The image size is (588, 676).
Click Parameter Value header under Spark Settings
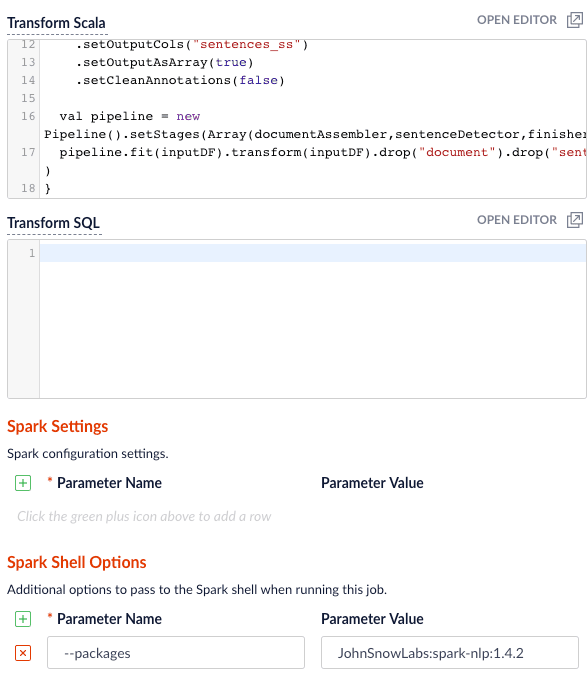372,483
